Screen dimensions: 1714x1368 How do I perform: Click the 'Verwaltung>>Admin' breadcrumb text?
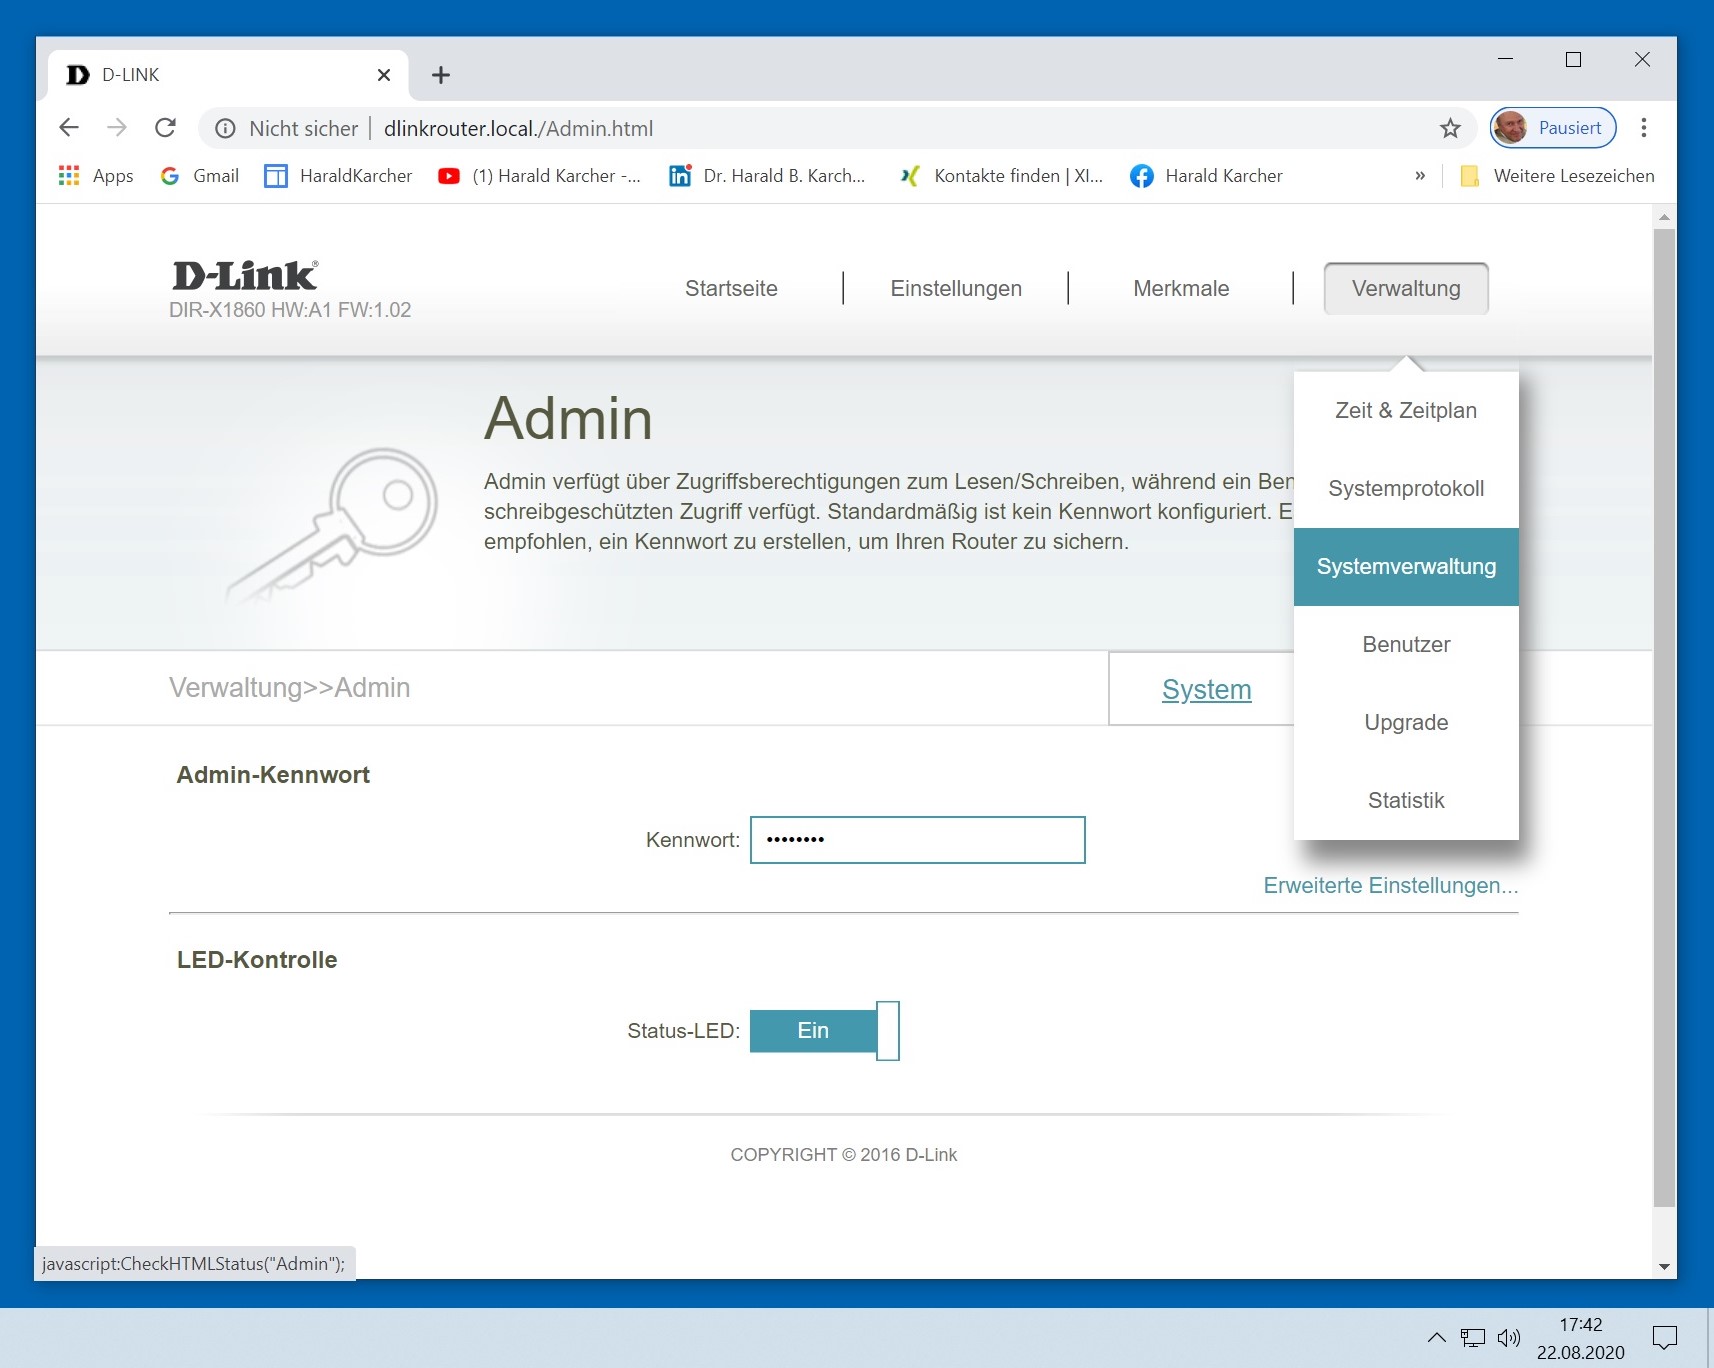[x=290, y=688]
